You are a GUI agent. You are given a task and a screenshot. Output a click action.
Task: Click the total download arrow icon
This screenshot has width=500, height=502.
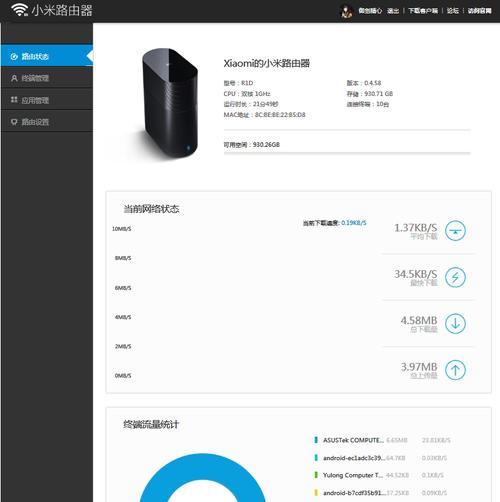(455, 323)
